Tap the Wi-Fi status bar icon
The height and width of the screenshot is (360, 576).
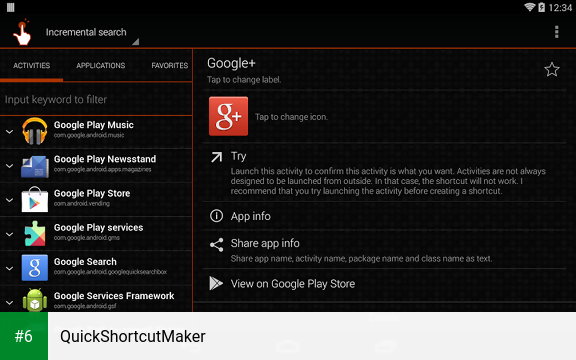529,7
